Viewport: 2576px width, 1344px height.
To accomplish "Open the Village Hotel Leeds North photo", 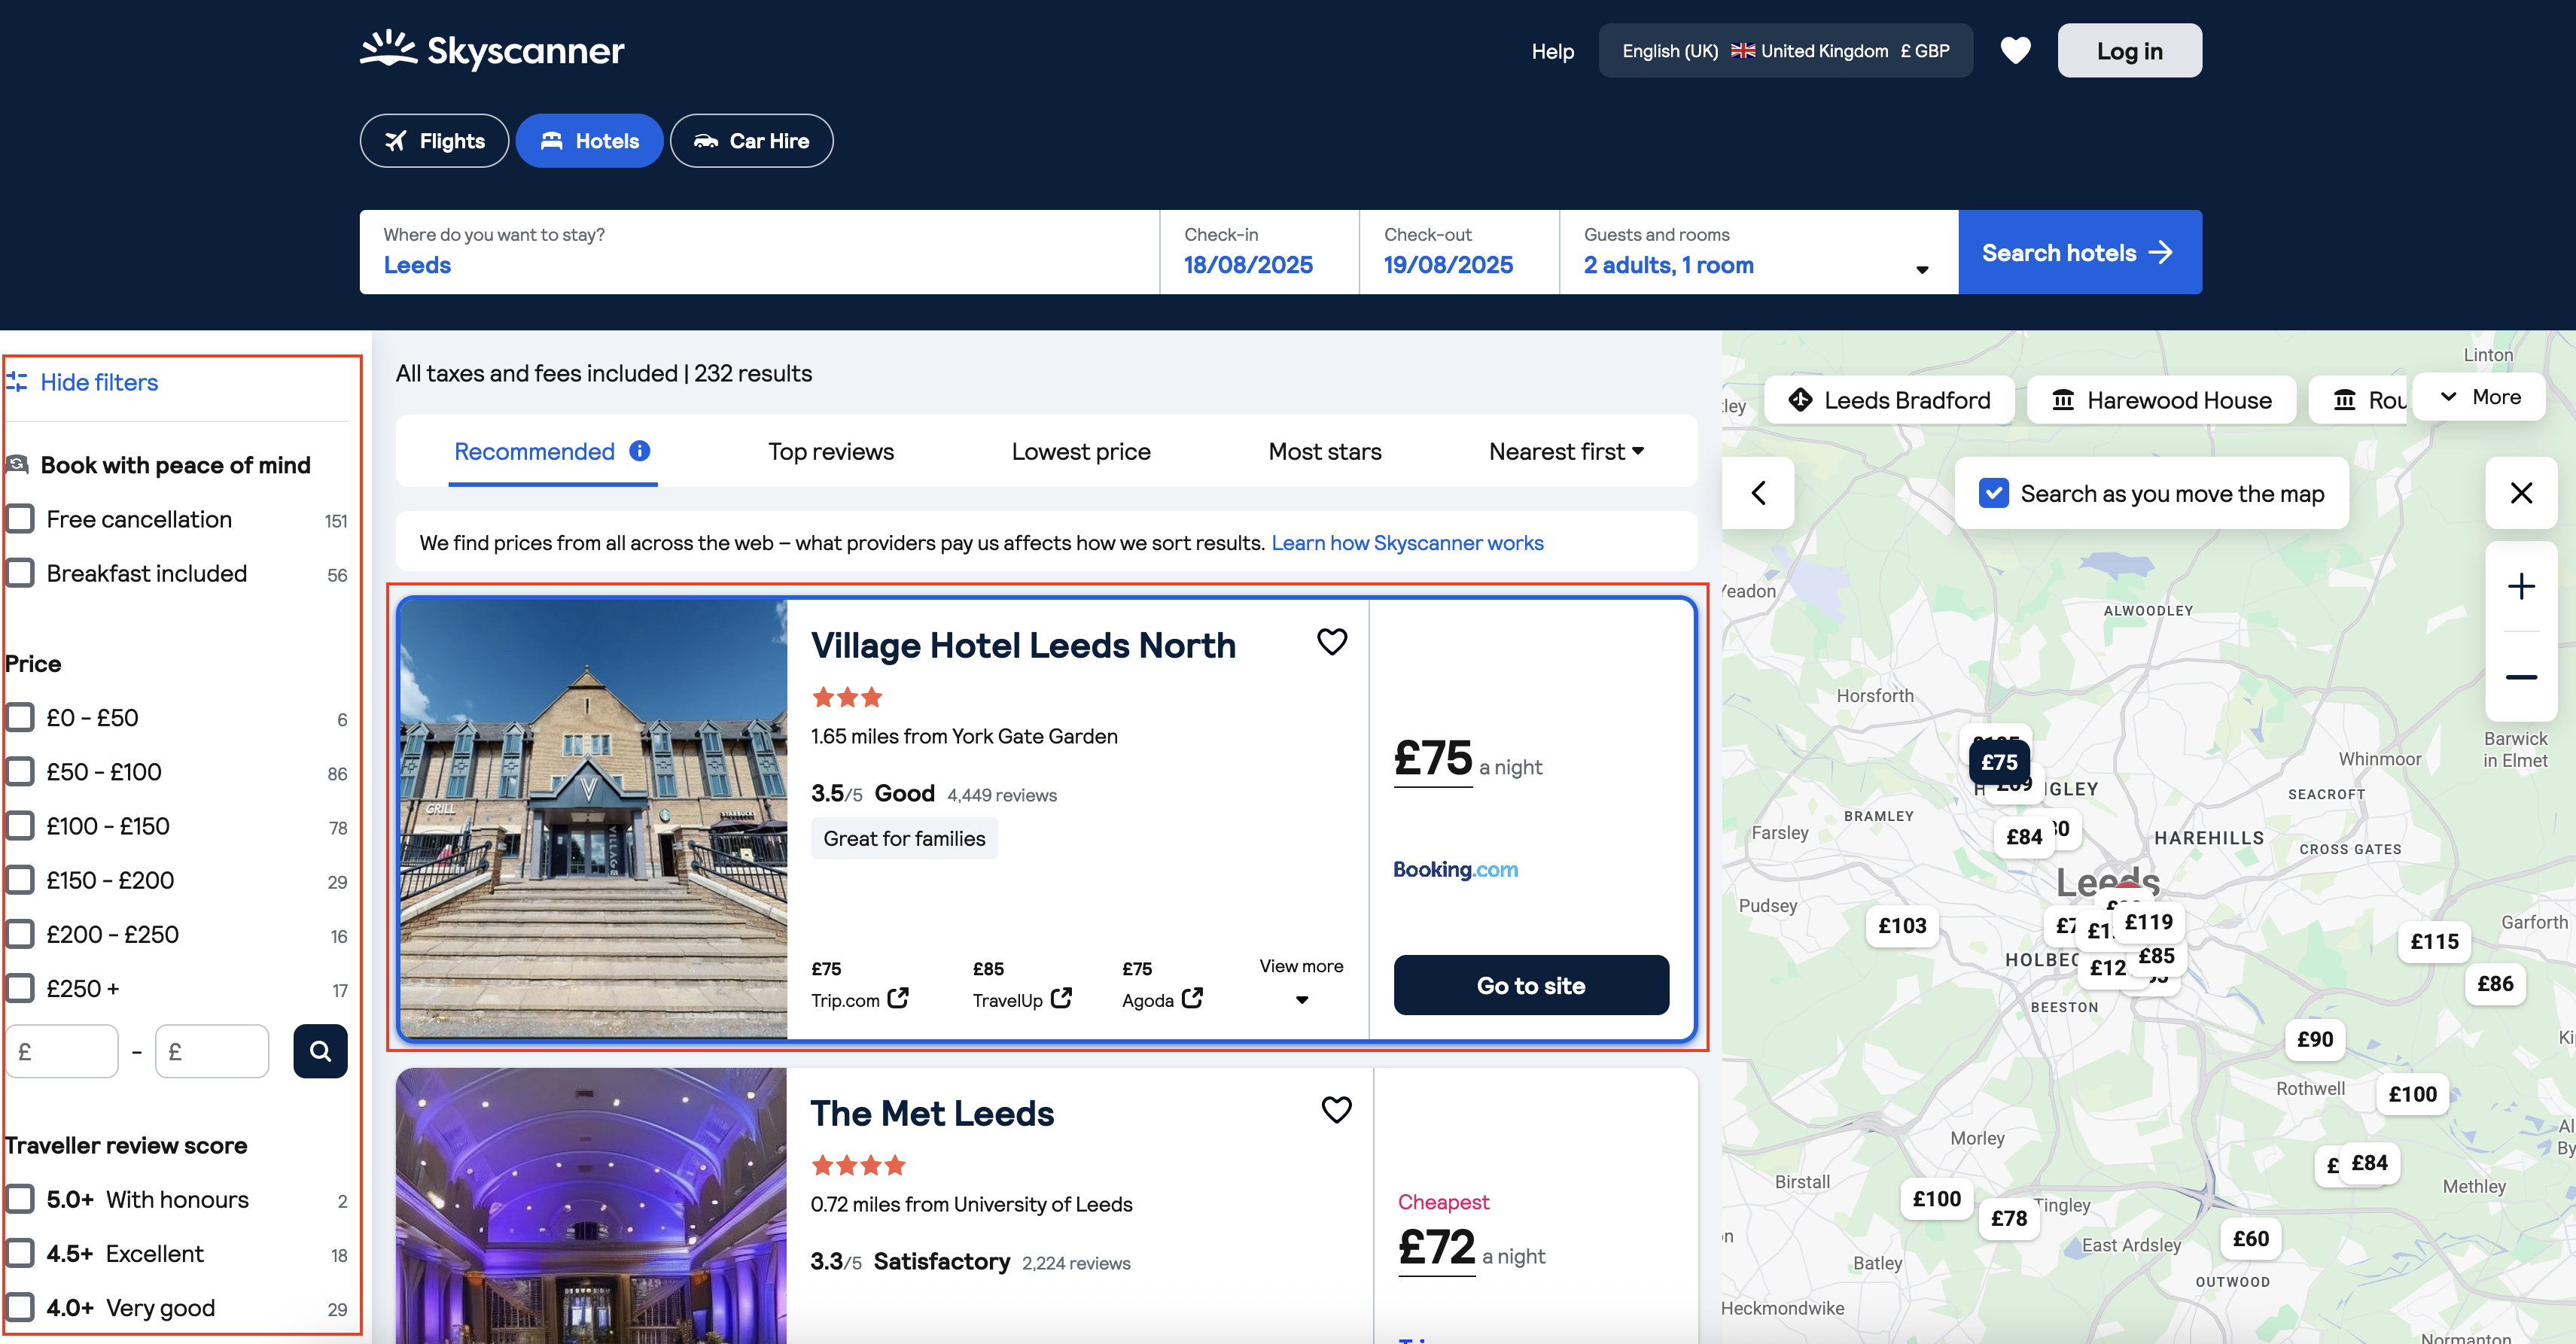I will click(593, 819).
